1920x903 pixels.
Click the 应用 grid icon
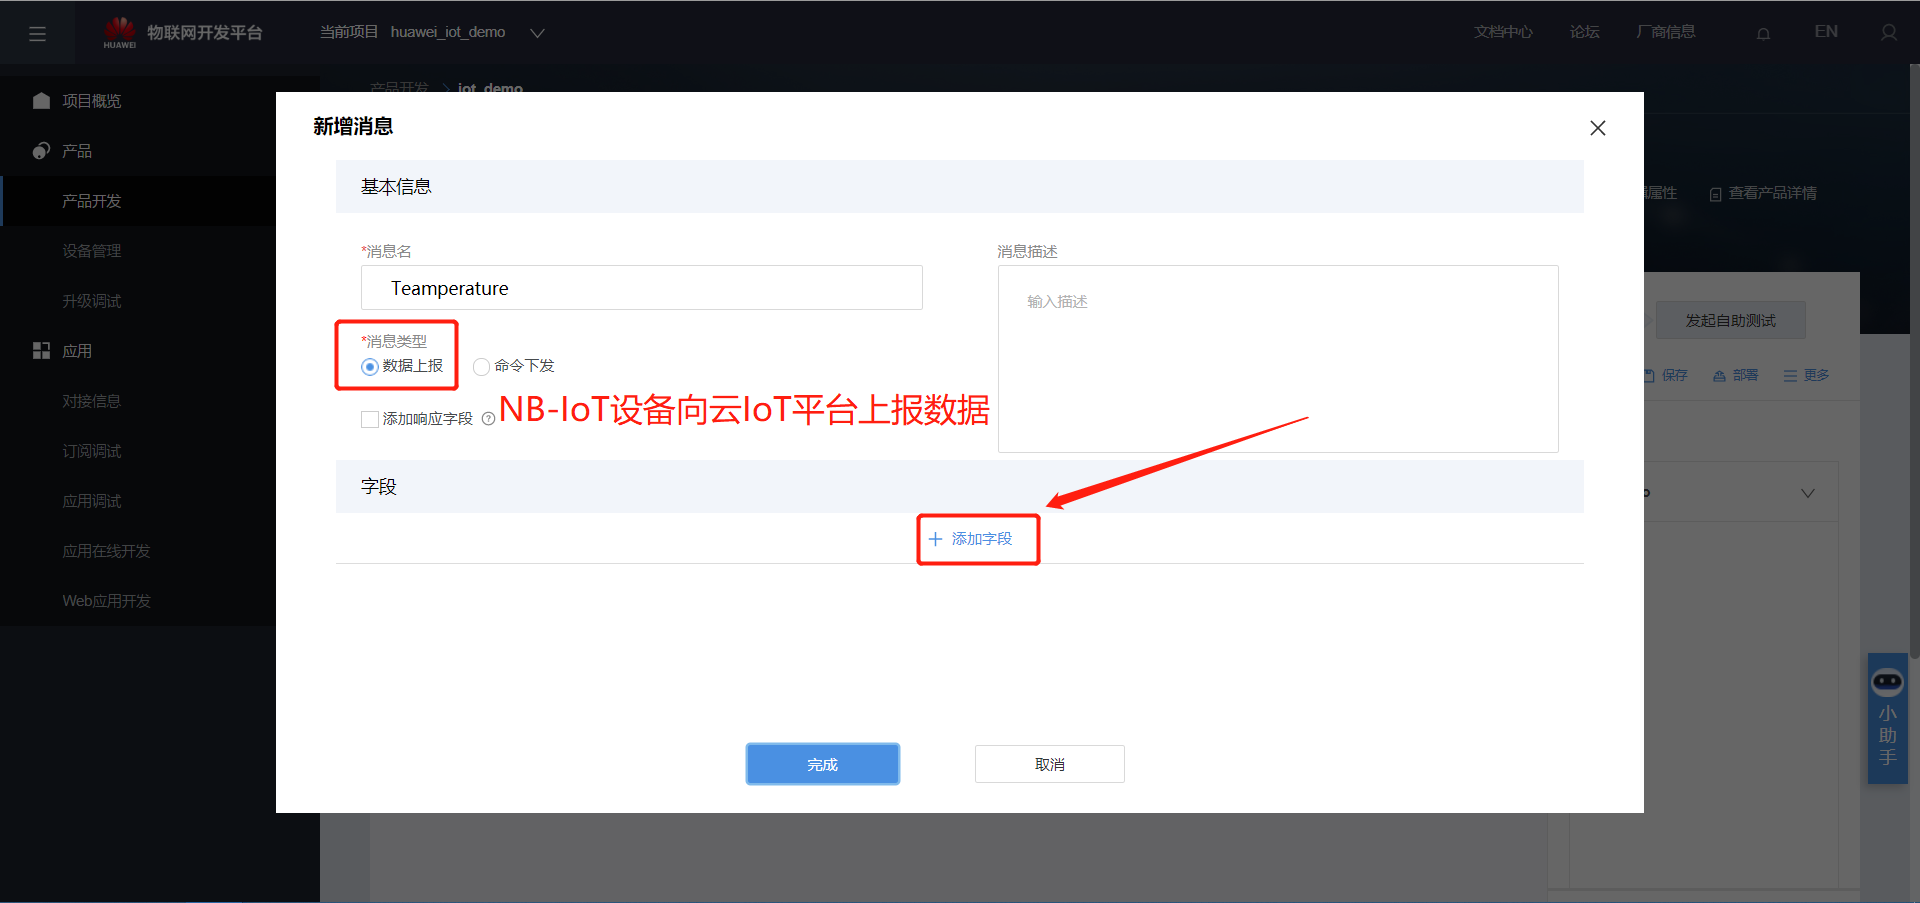pyautogui.click(x=41, y=351)
